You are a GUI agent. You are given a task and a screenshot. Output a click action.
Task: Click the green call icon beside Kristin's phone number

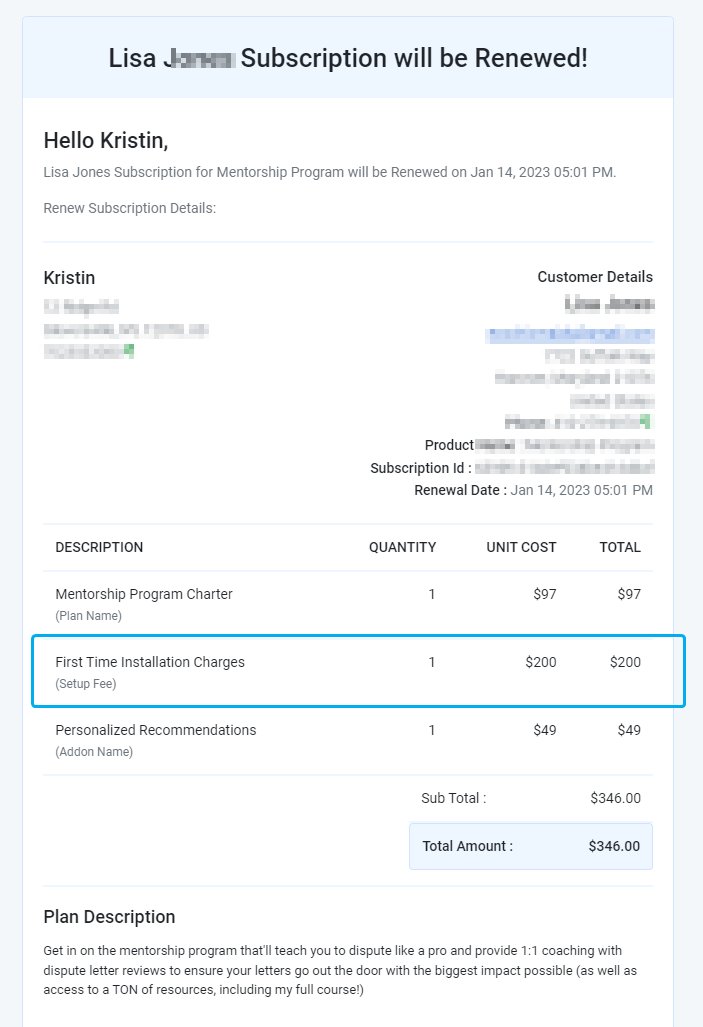129,351
